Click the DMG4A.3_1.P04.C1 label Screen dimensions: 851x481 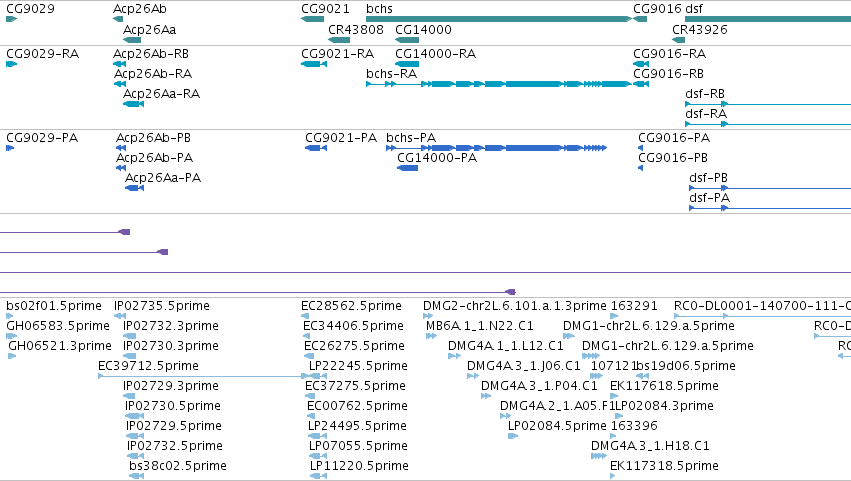point(539,387)
